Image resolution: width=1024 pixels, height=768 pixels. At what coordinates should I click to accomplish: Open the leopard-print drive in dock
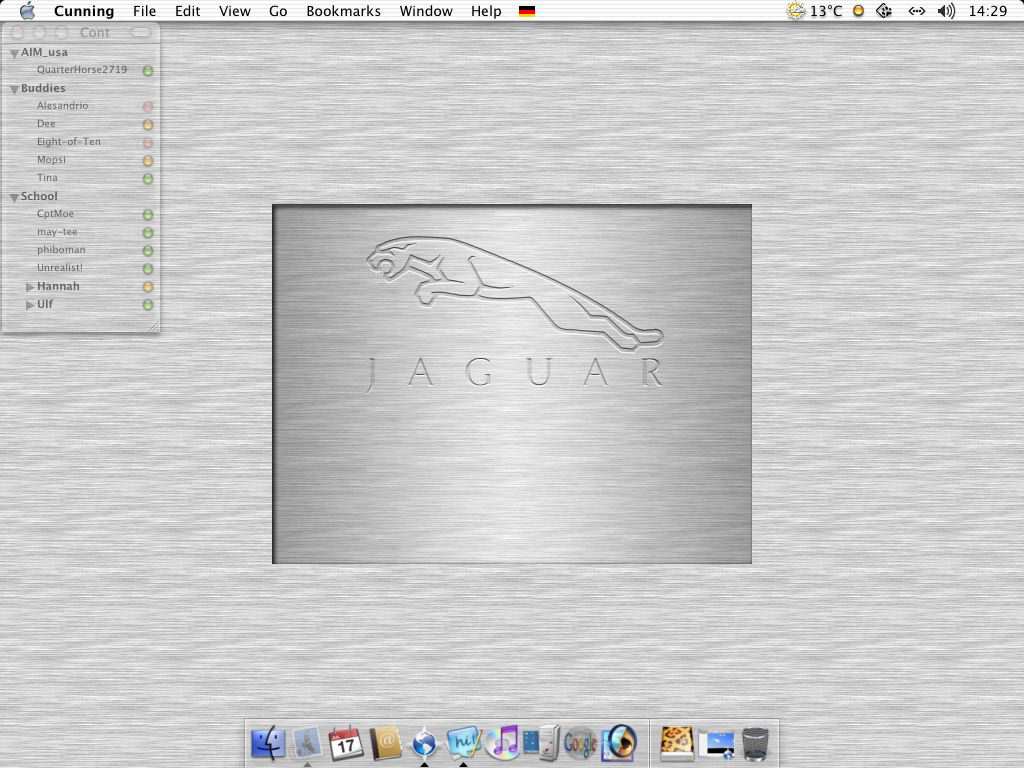(677, 743)
